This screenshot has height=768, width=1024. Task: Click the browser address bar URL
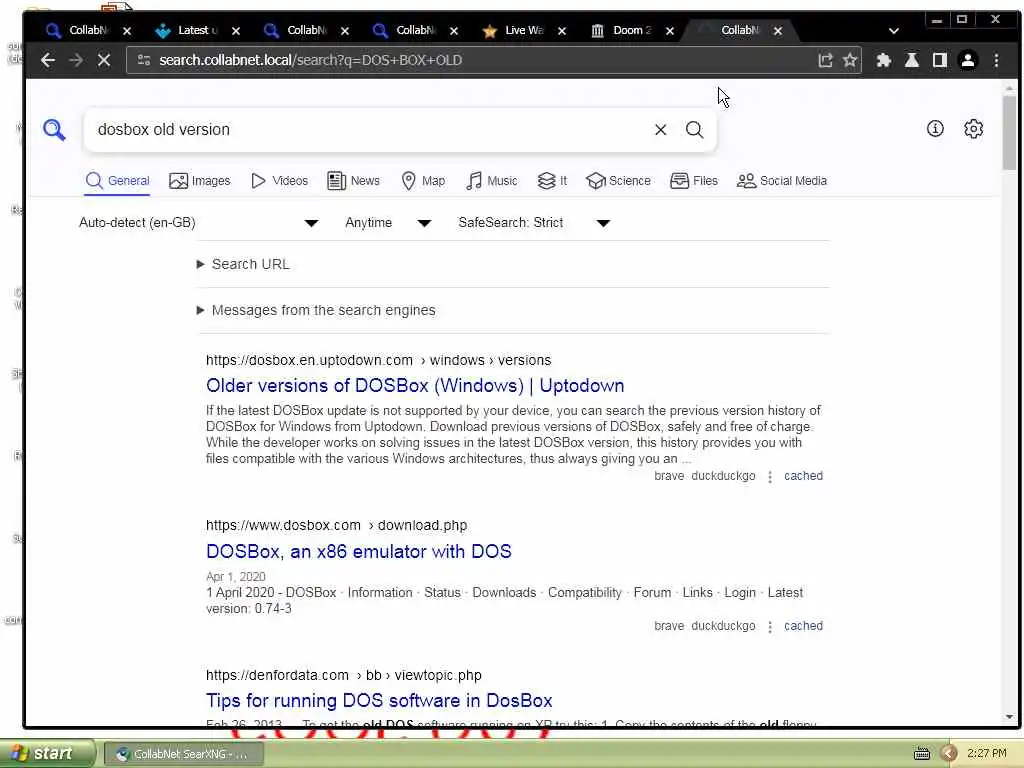pyautogui.click(x=310, y=60)
